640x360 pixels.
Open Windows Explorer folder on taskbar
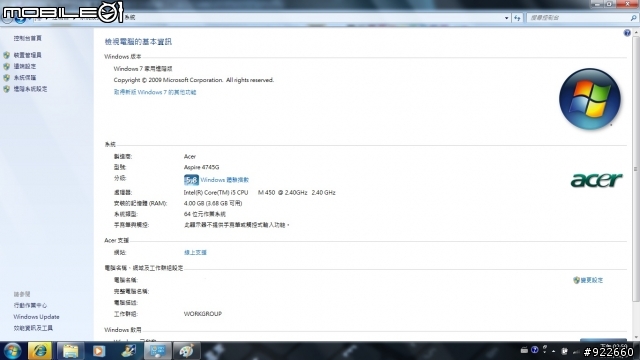click(70, 351)
